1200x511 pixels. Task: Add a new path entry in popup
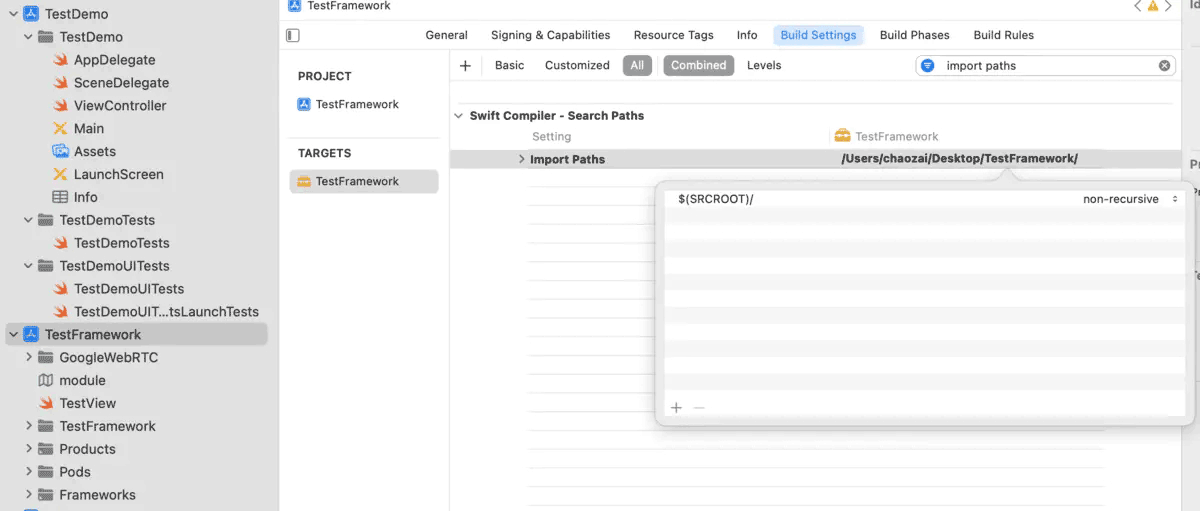pyautogui.click(x=677, y=408)
